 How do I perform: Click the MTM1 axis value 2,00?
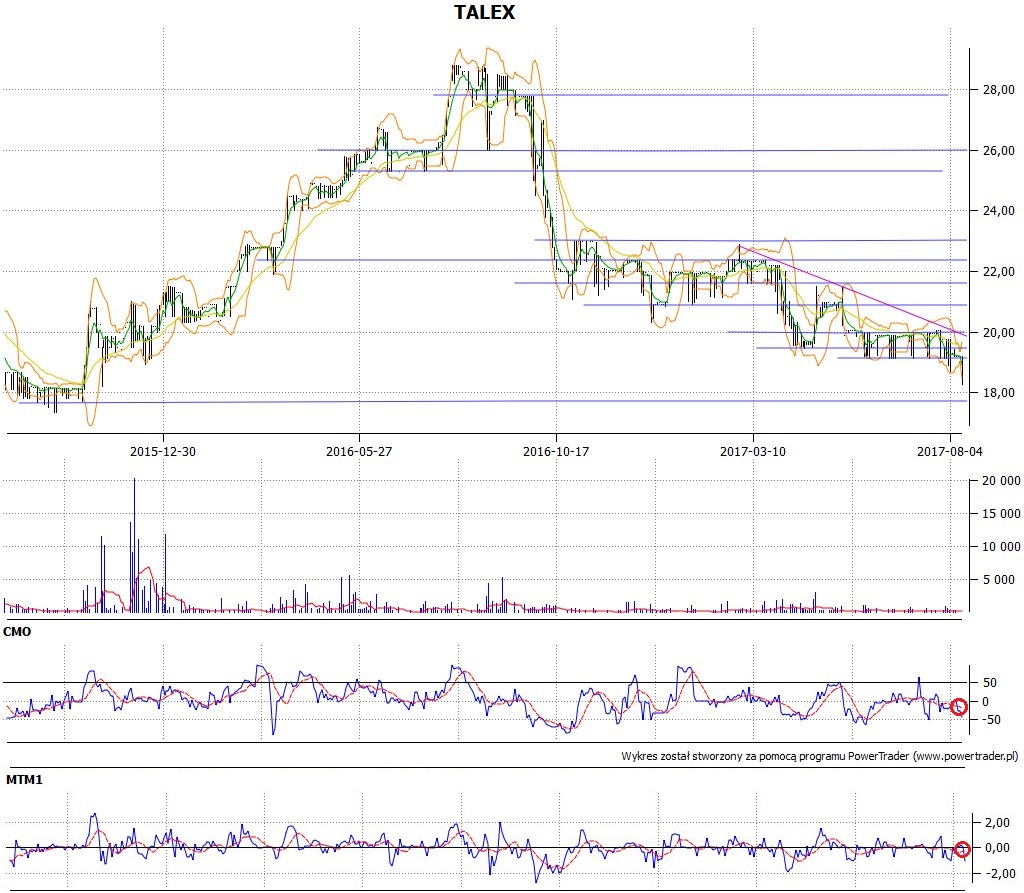(997, 822)
